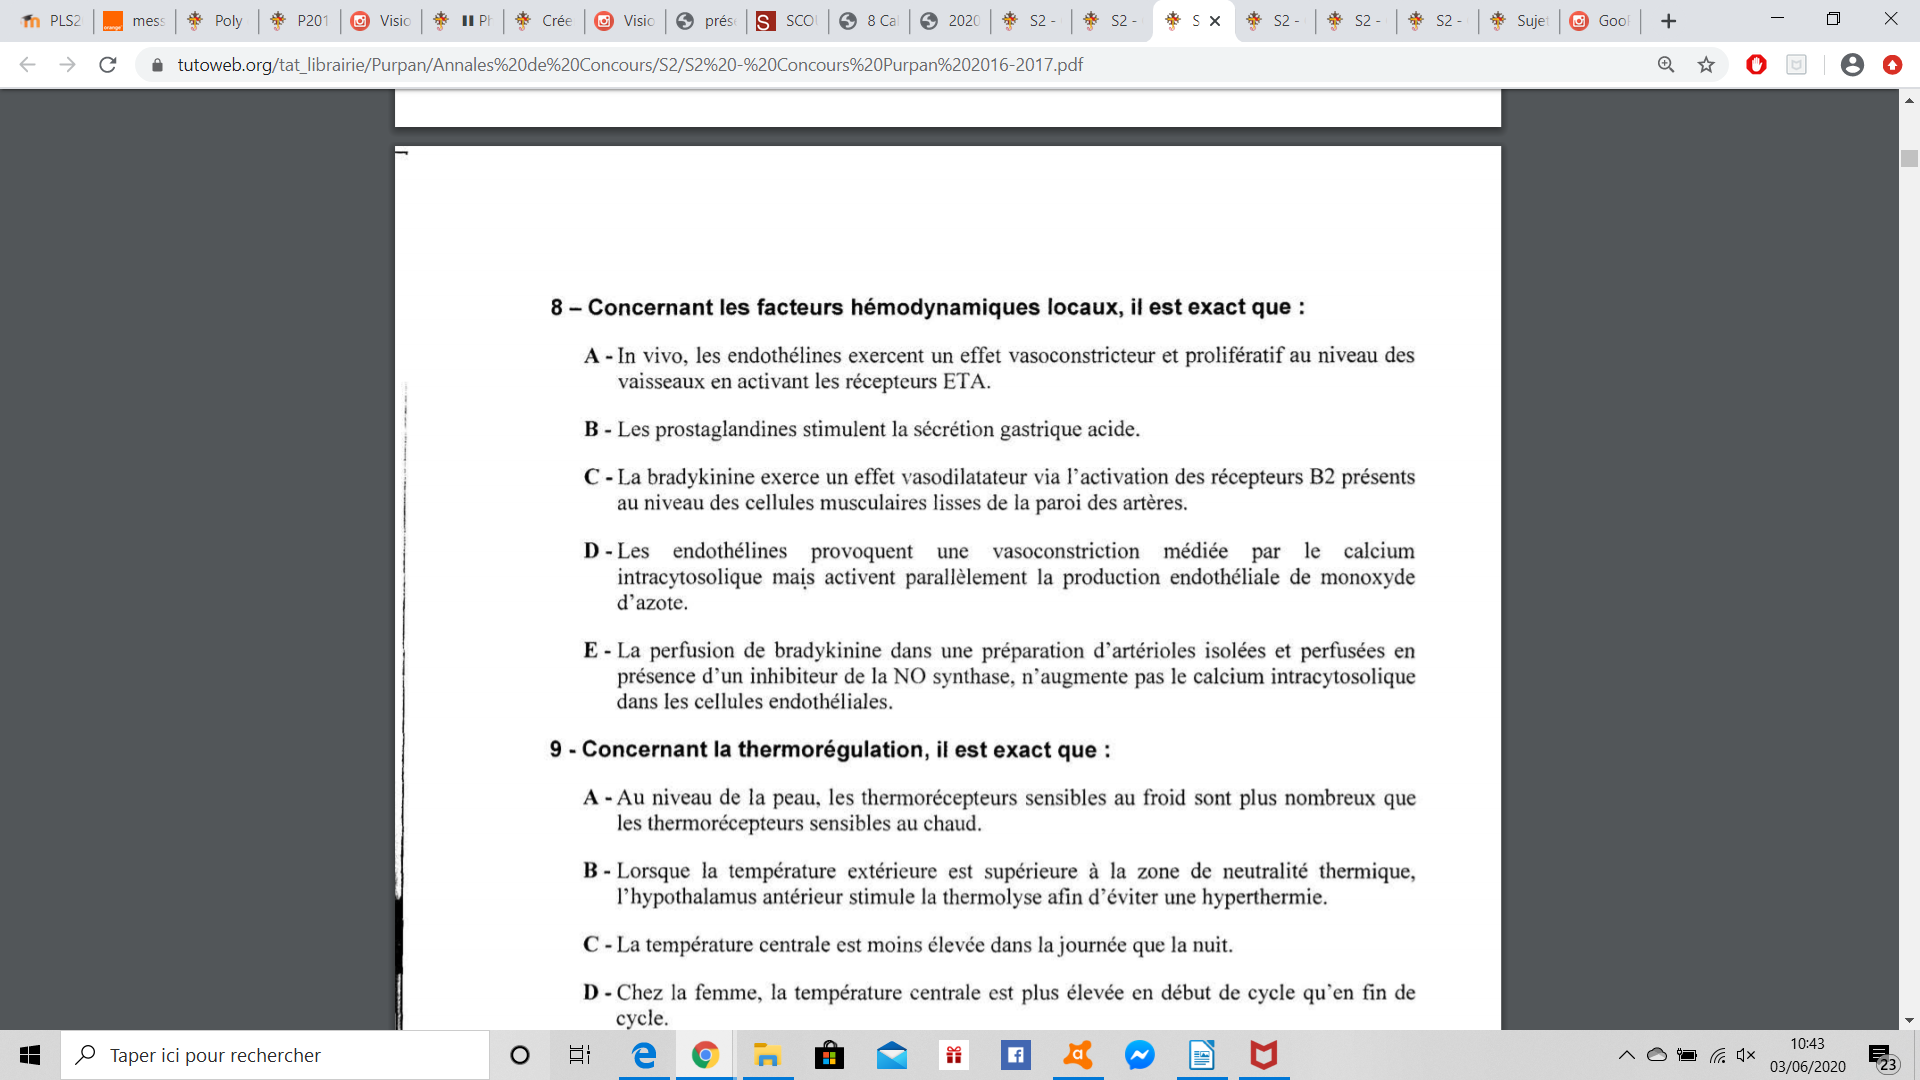Click the PDF URL address bar
This screenshot has width=1920, height=1080.
pyautogui.click(x=630, y=65)
